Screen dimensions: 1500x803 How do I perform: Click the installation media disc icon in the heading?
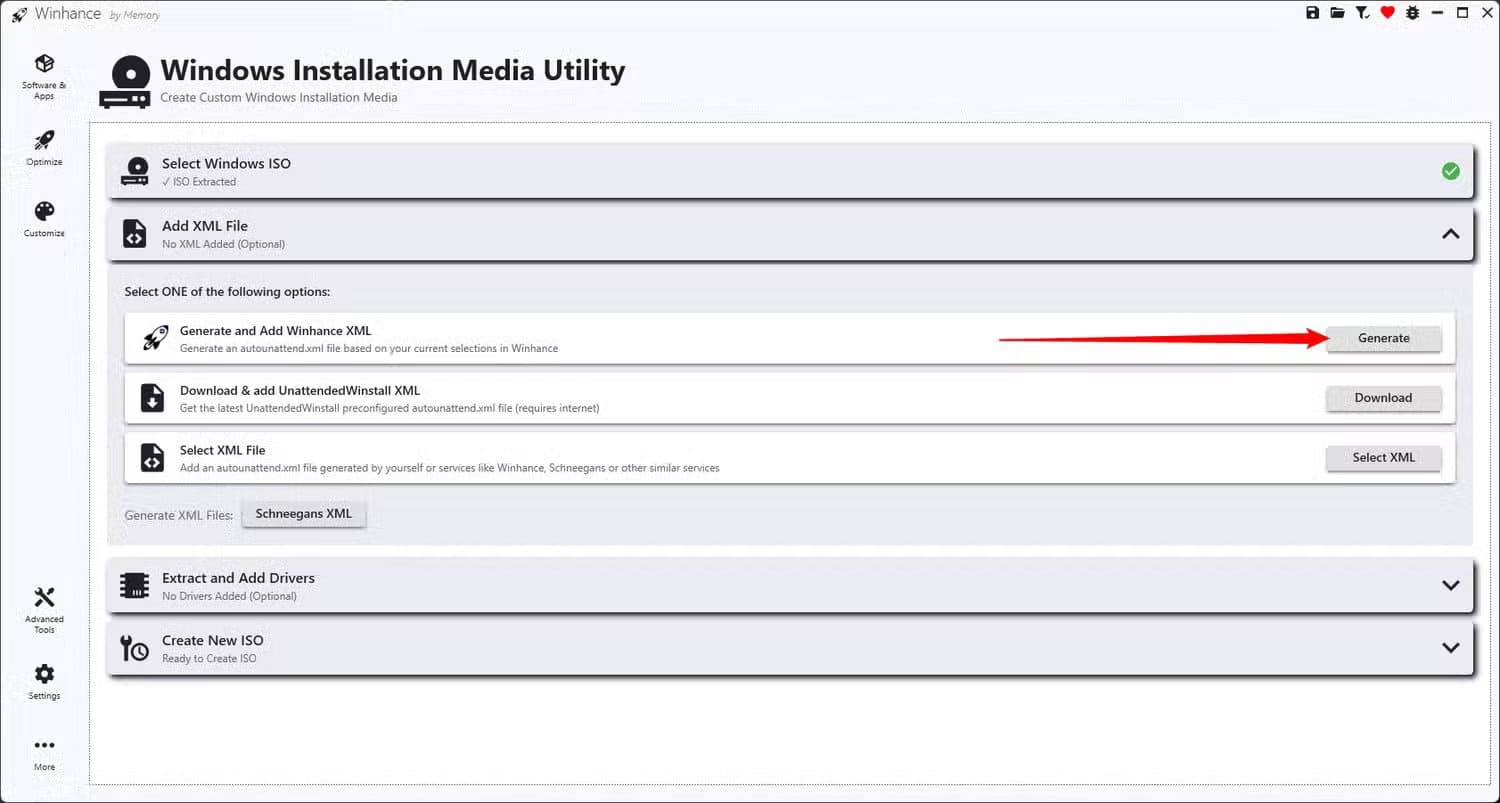coord(125,82)
